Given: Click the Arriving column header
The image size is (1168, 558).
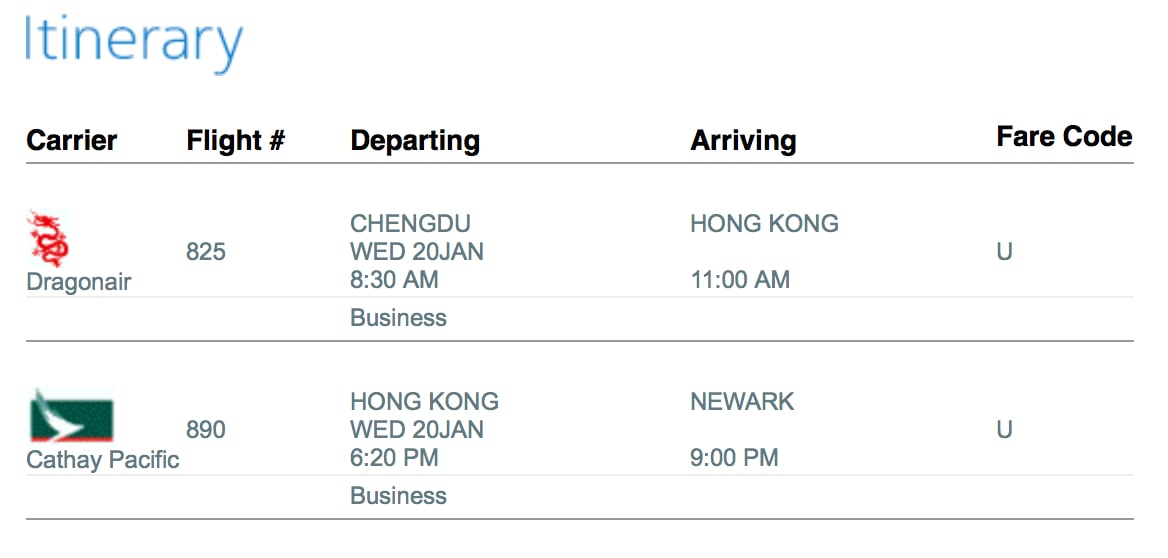Looking at the screenshot, I should click(743, 141).
